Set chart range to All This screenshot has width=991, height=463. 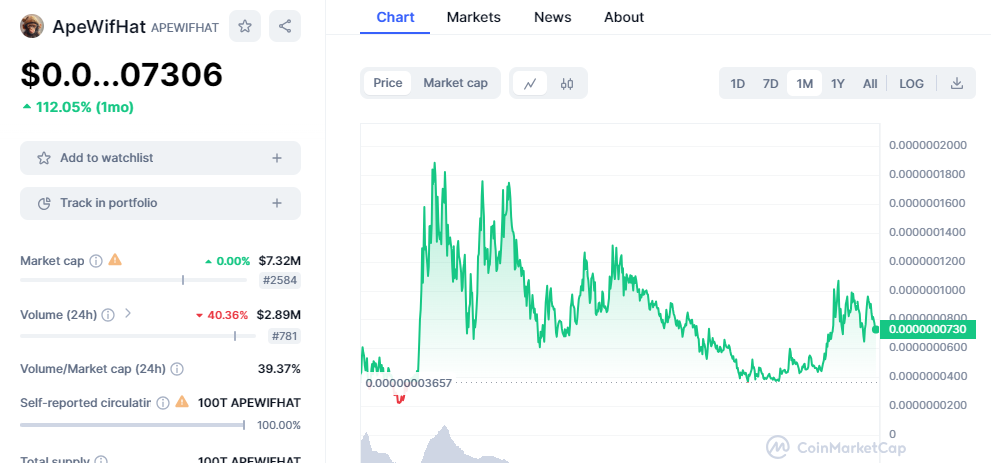870,83
